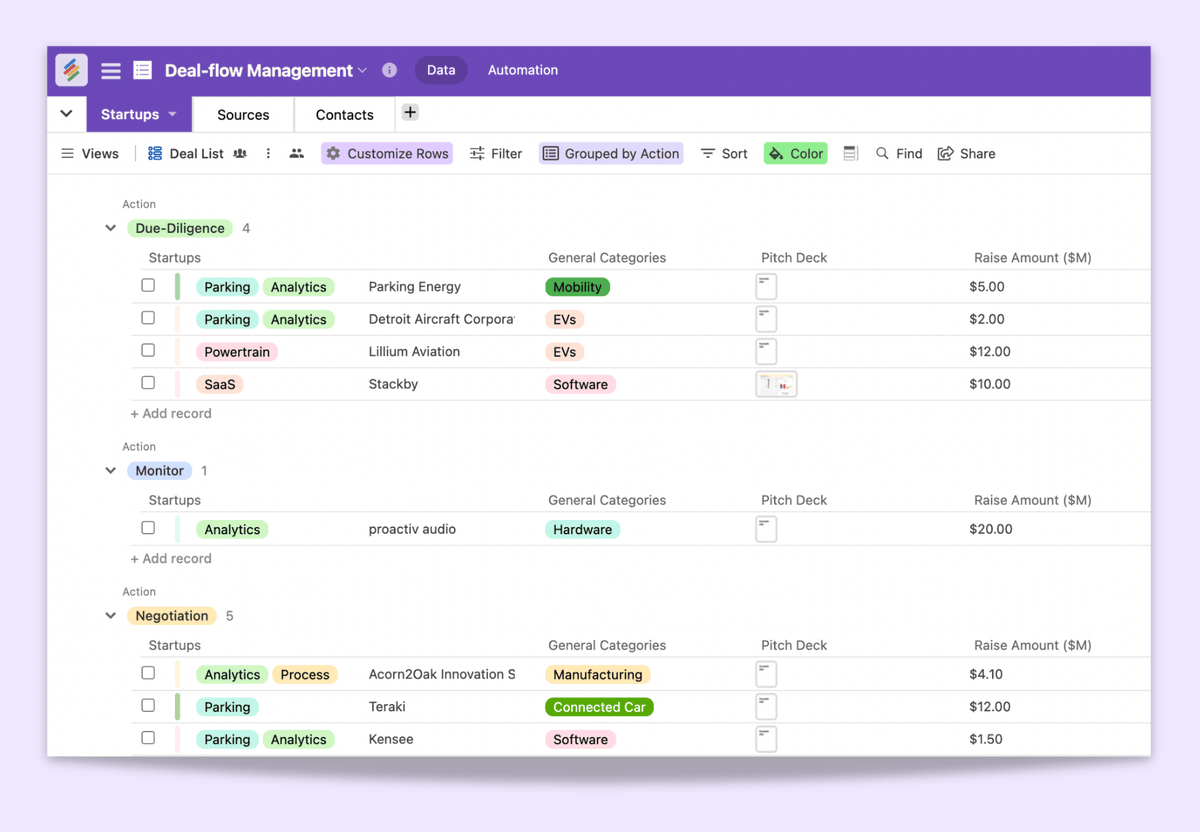Collapse the Monitor group
Image resolution: width=1200 pixels, height=832 pixels.
[110, 470]
